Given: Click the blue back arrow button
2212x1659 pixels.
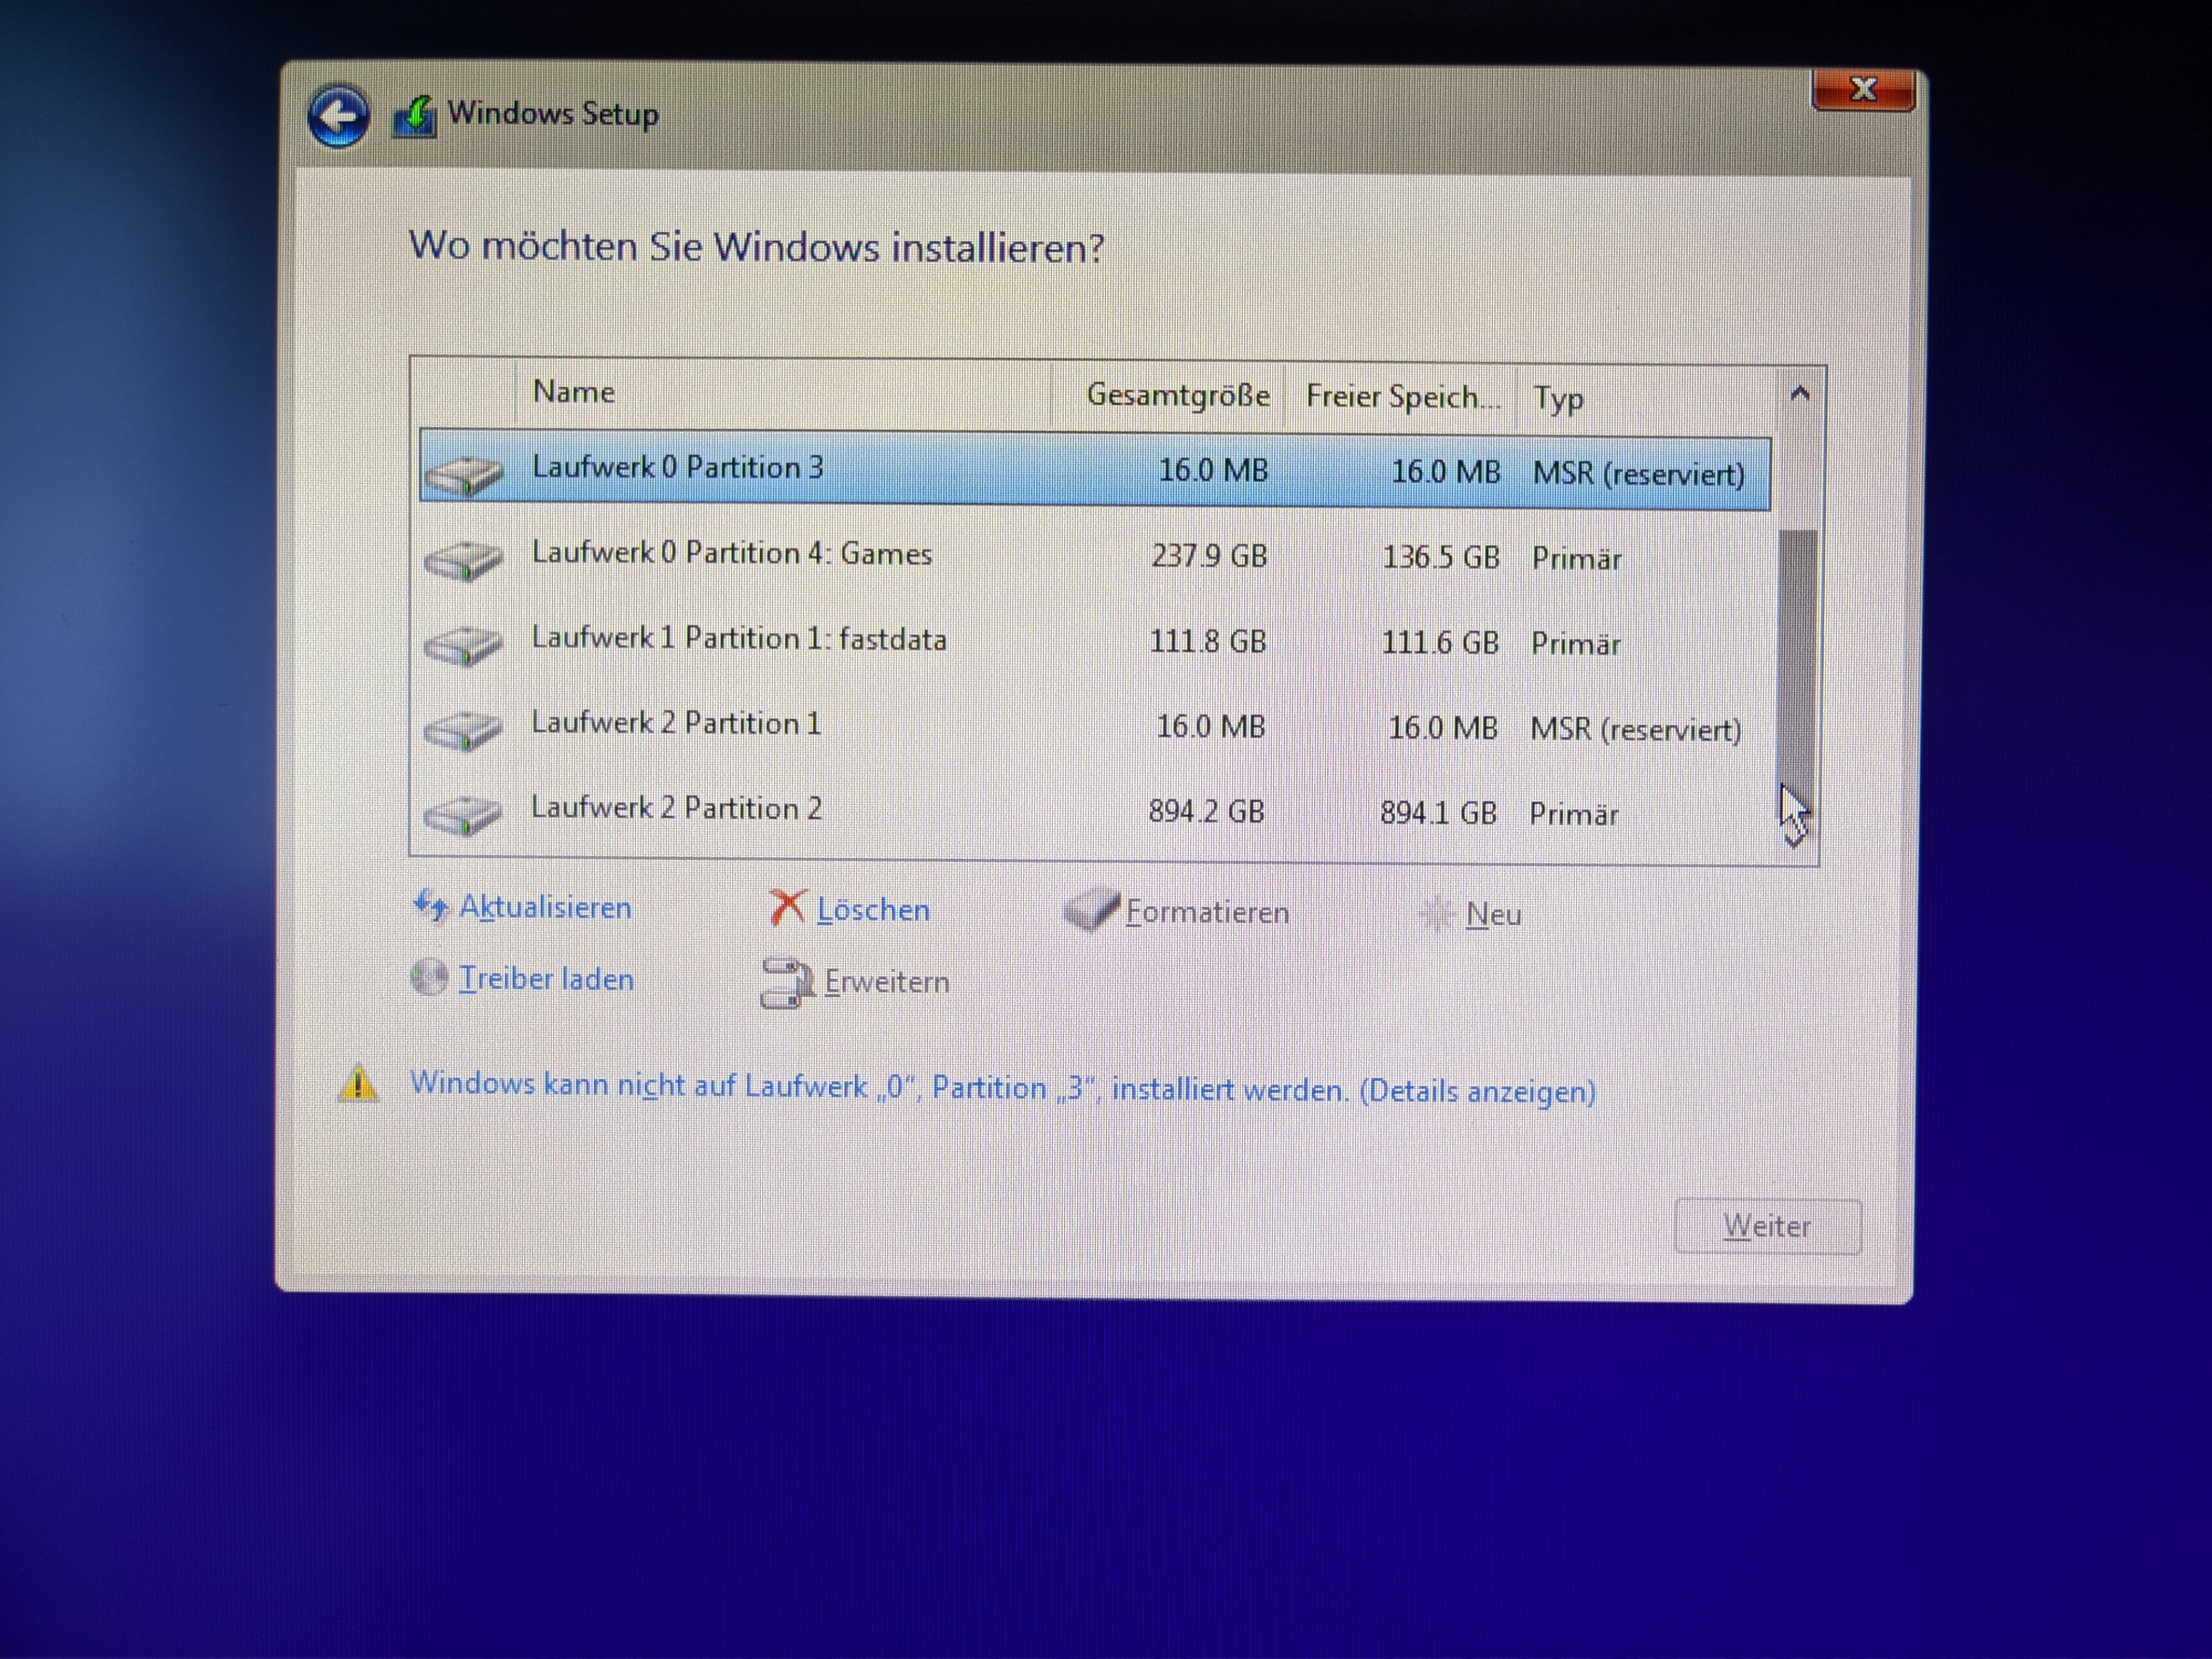Looking at the screenshot, I should click(x=338, y=116).
